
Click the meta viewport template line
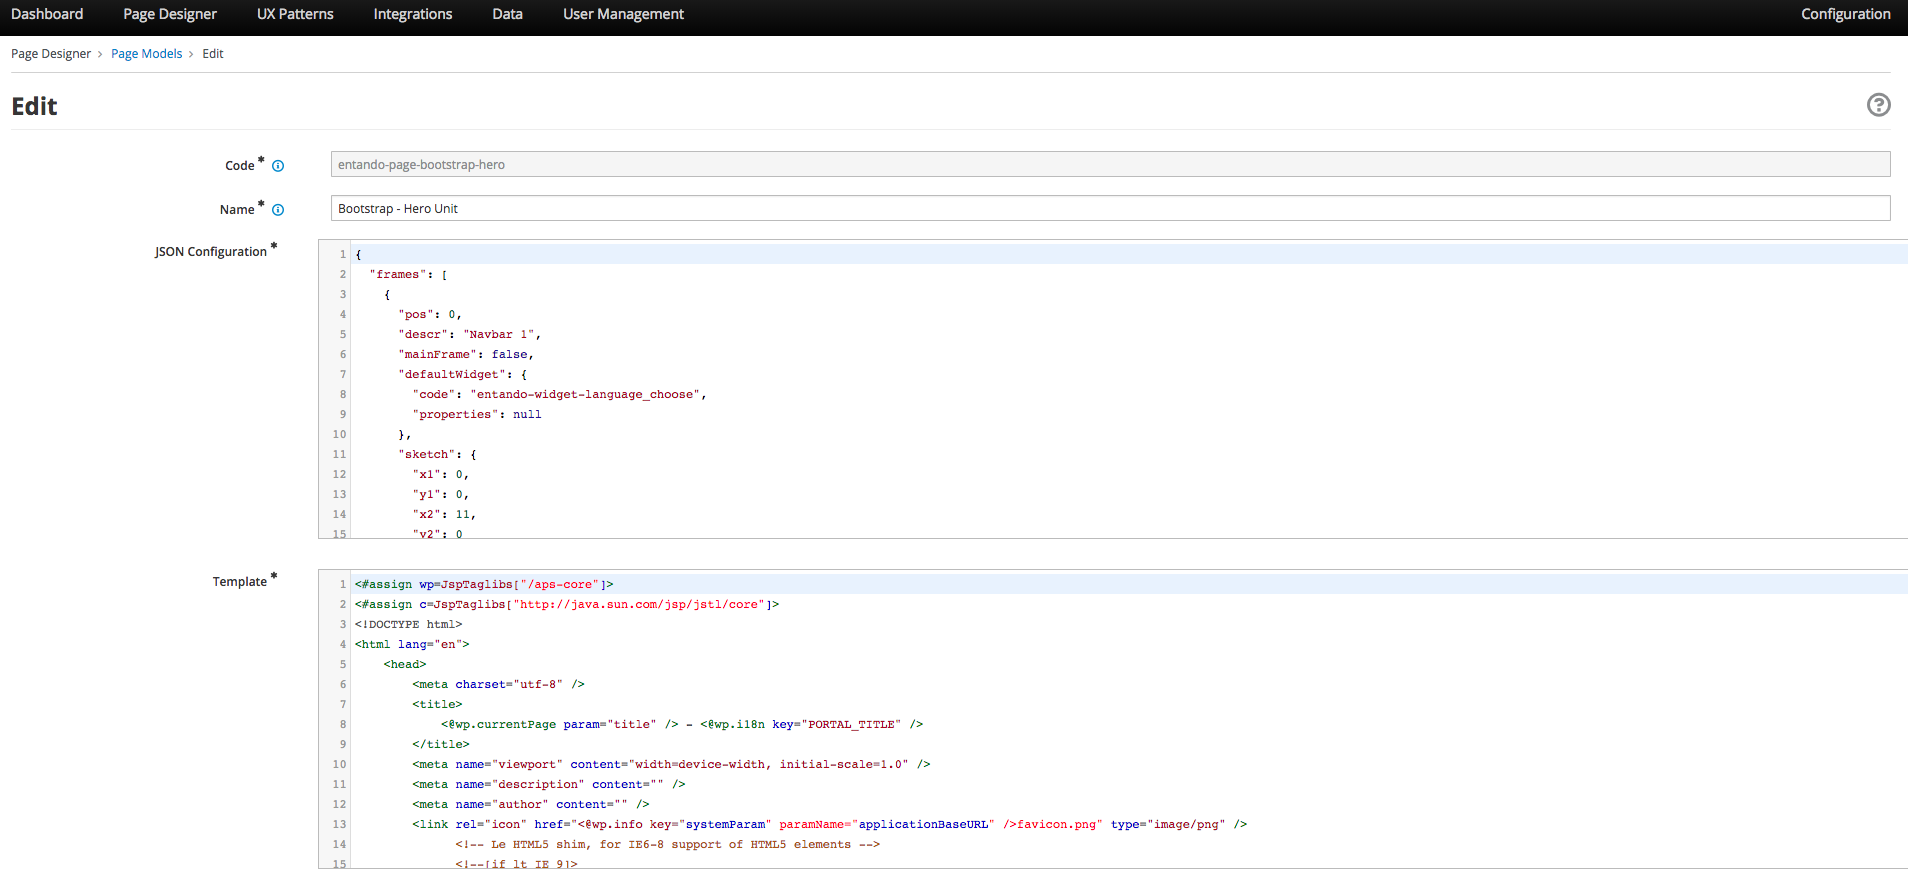[x=671, y=764]
